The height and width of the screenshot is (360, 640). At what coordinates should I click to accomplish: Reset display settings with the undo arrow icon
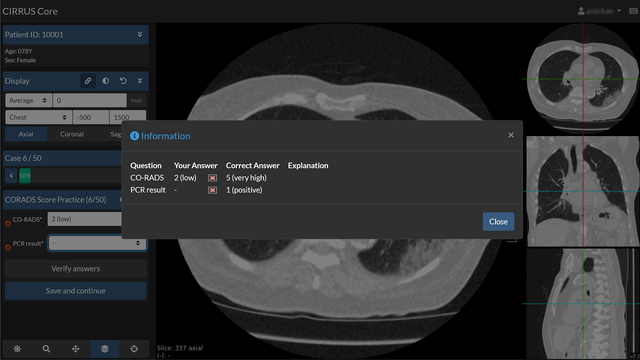pos(123,81)
